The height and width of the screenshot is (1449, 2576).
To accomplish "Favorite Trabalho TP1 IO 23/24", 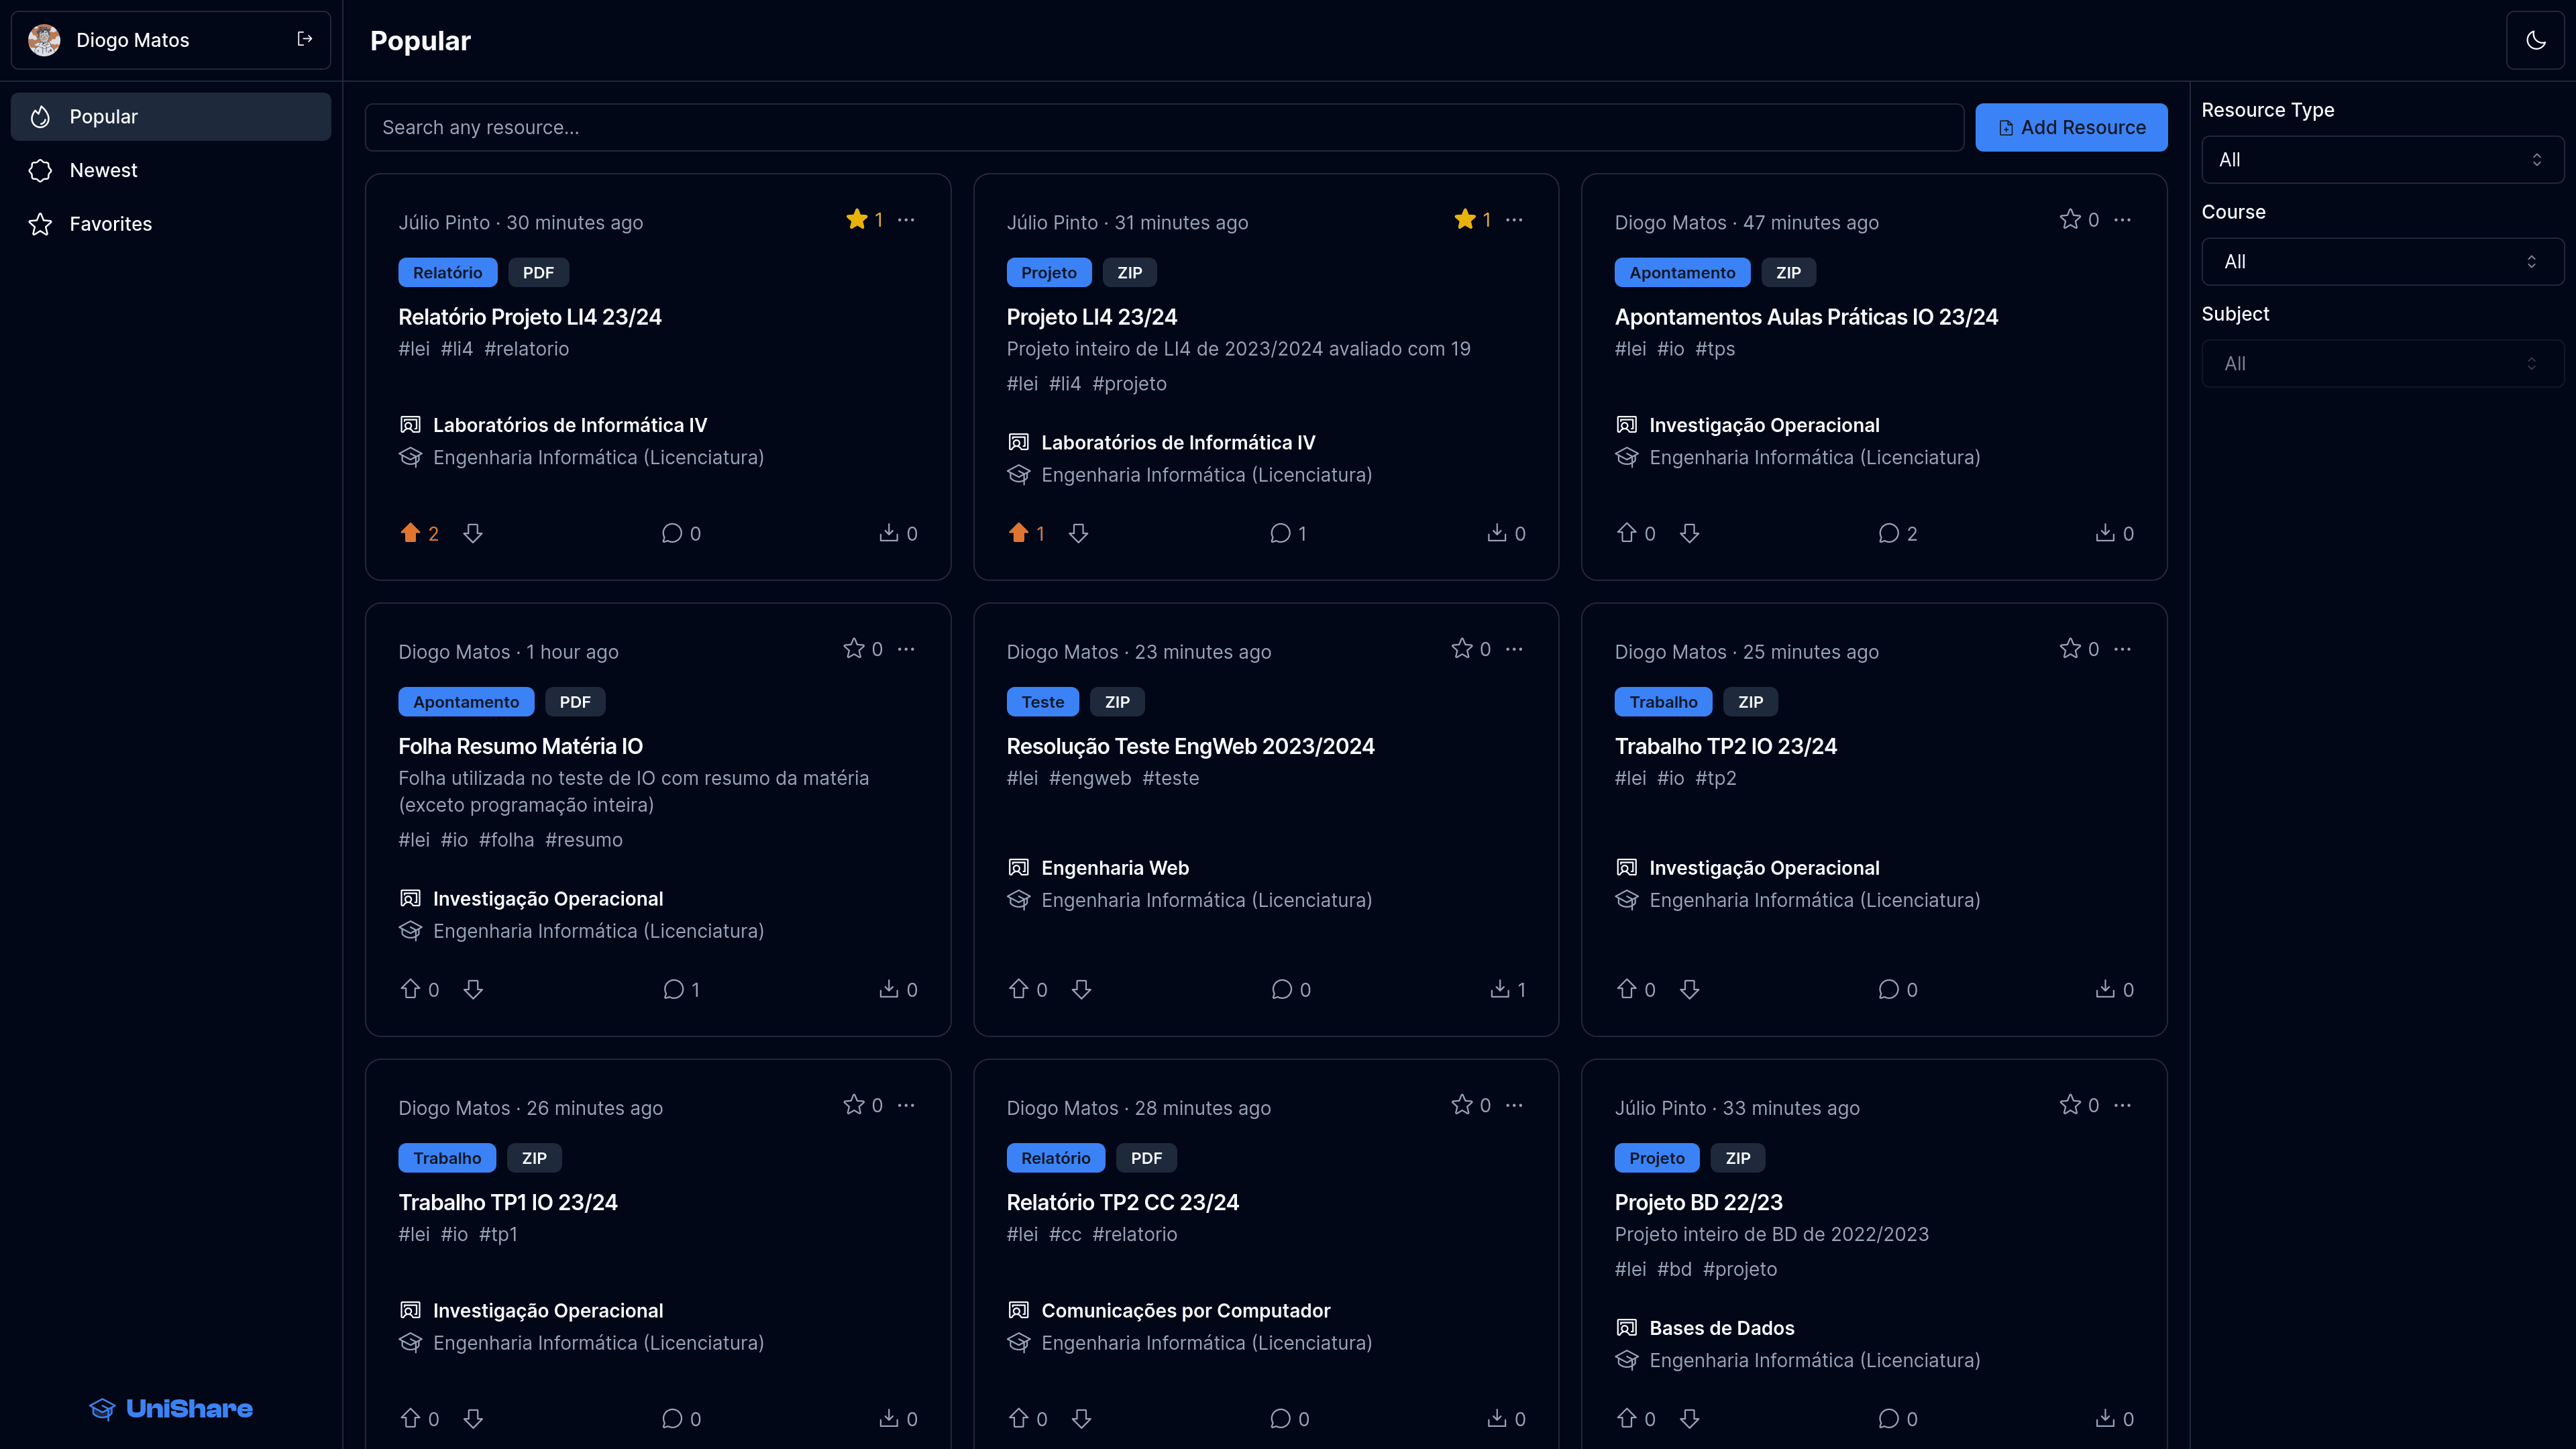I will point(854,1105).
